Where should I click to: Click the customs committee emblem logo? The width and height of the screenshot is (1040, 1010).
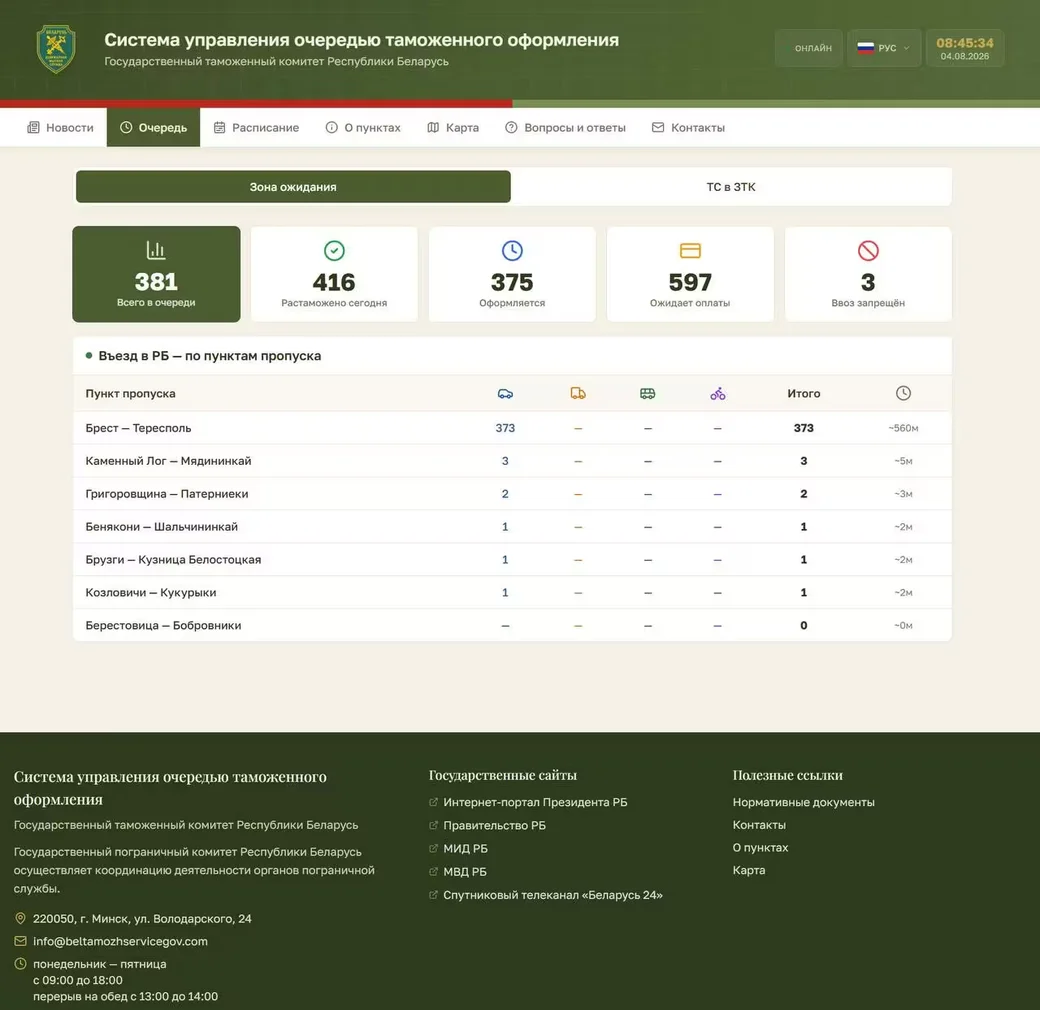click(56, 50)
